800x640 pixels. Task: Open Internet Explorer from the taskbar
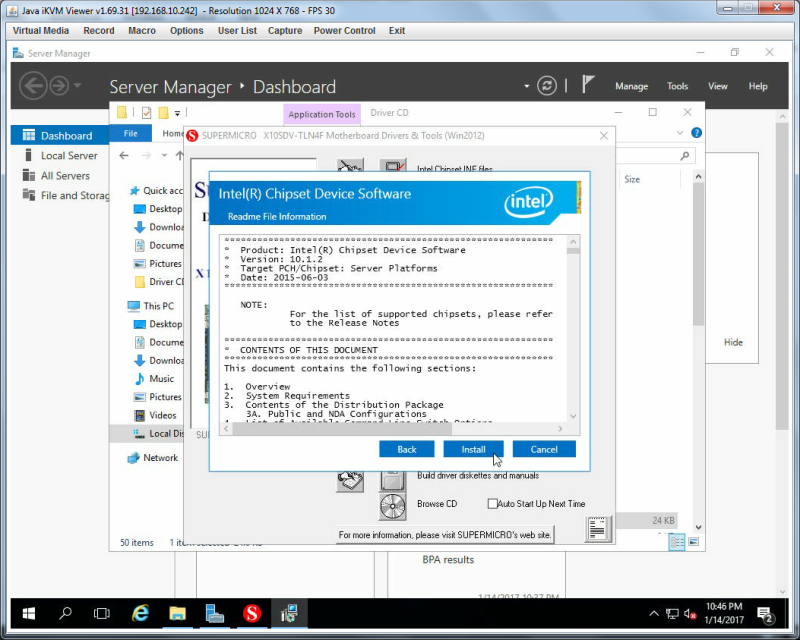[x=140, y=613]
